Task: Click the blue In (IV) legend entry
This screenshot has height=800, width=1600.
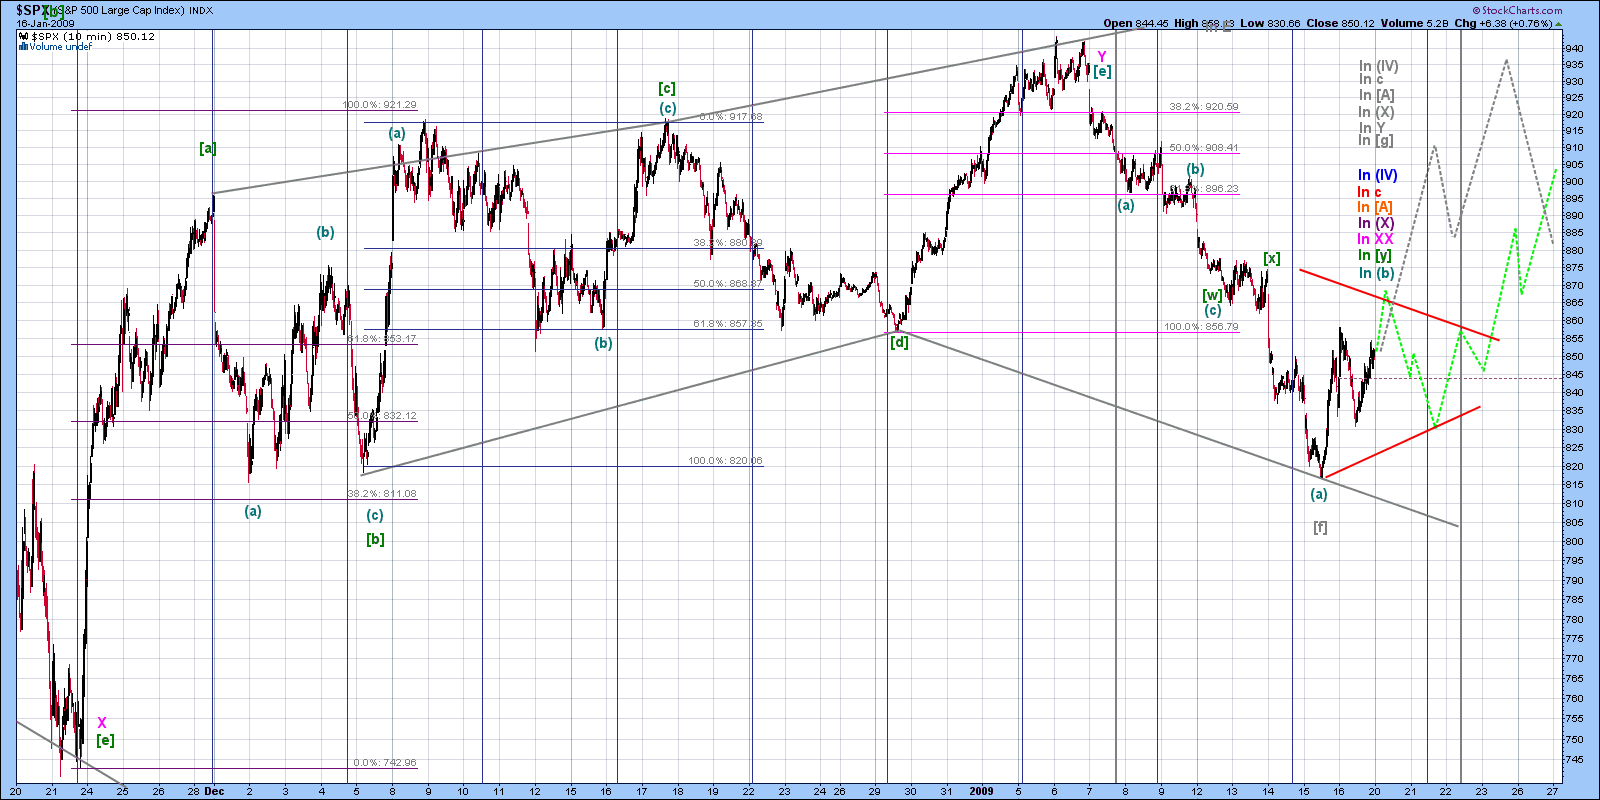Action: click(1377, 175)
